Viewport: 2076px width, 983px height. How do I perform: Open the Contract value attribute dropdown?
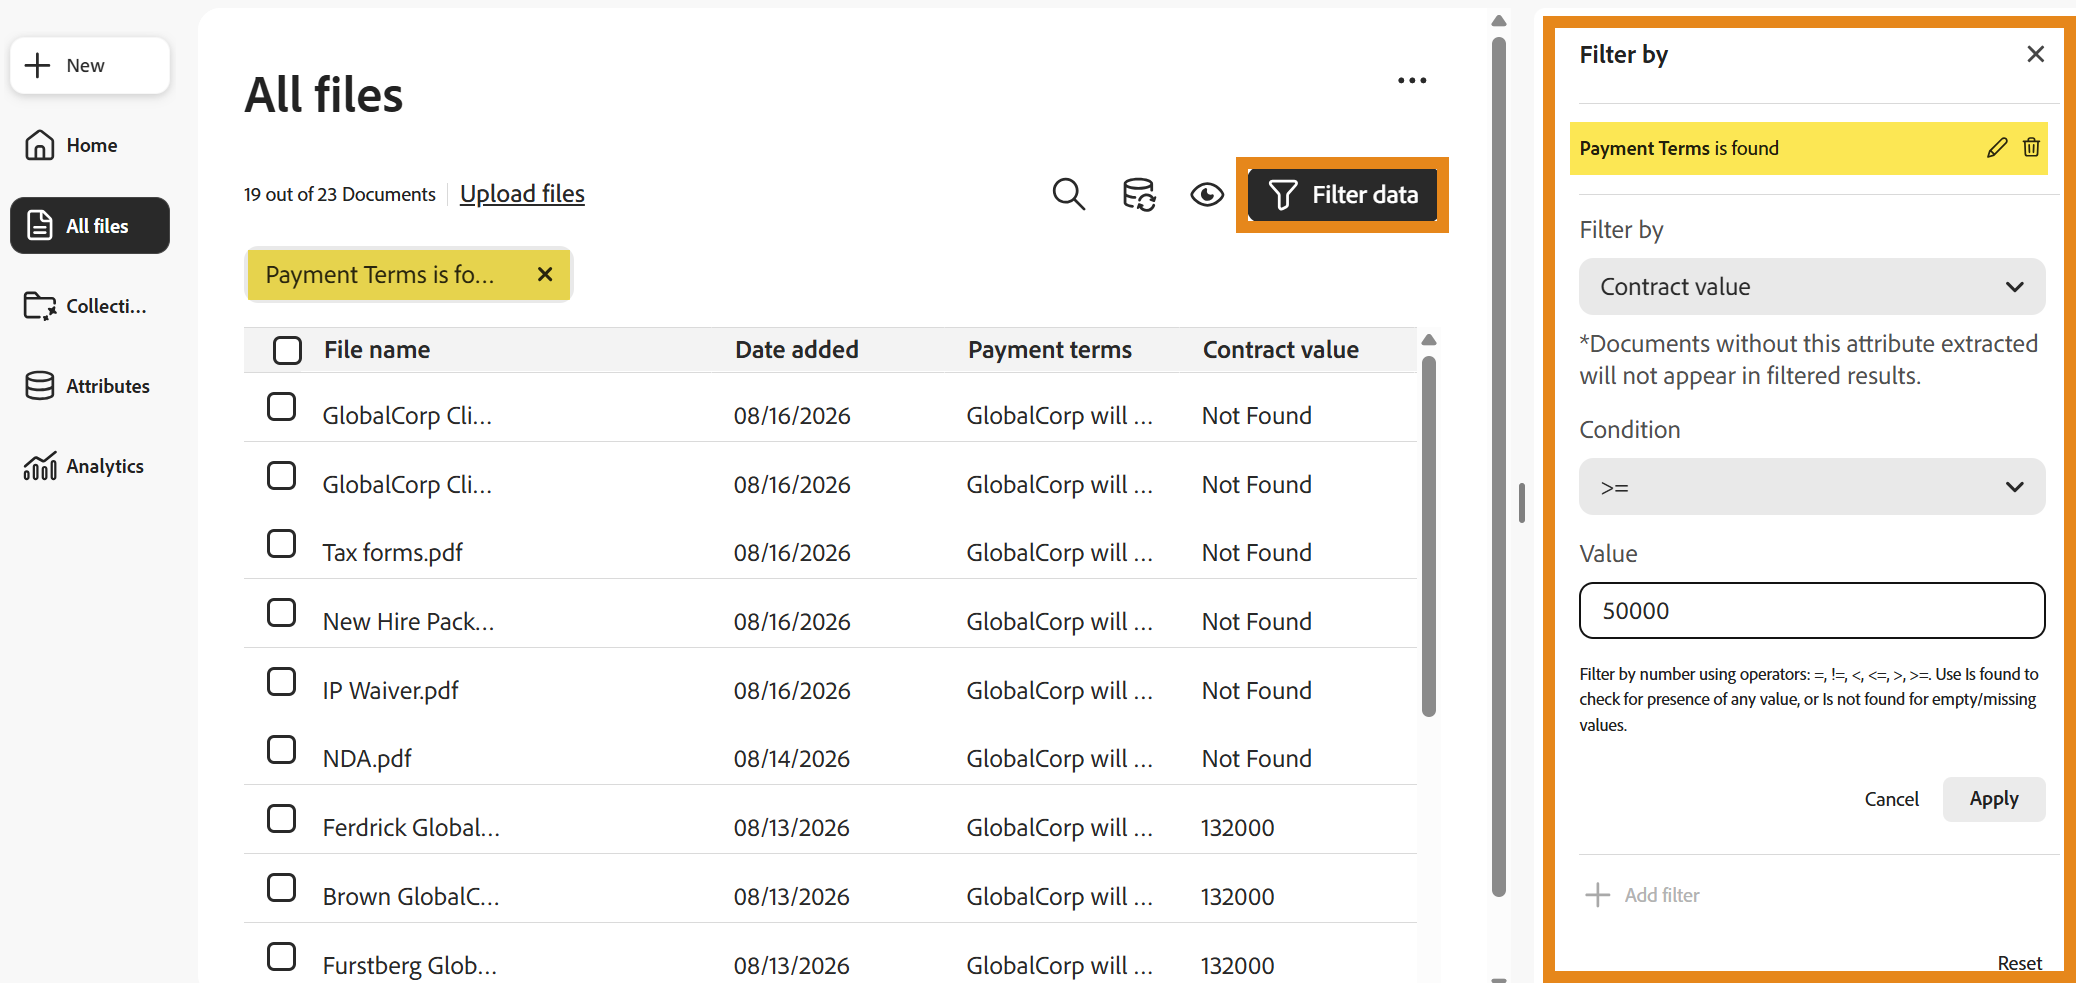click(1812, 287)
